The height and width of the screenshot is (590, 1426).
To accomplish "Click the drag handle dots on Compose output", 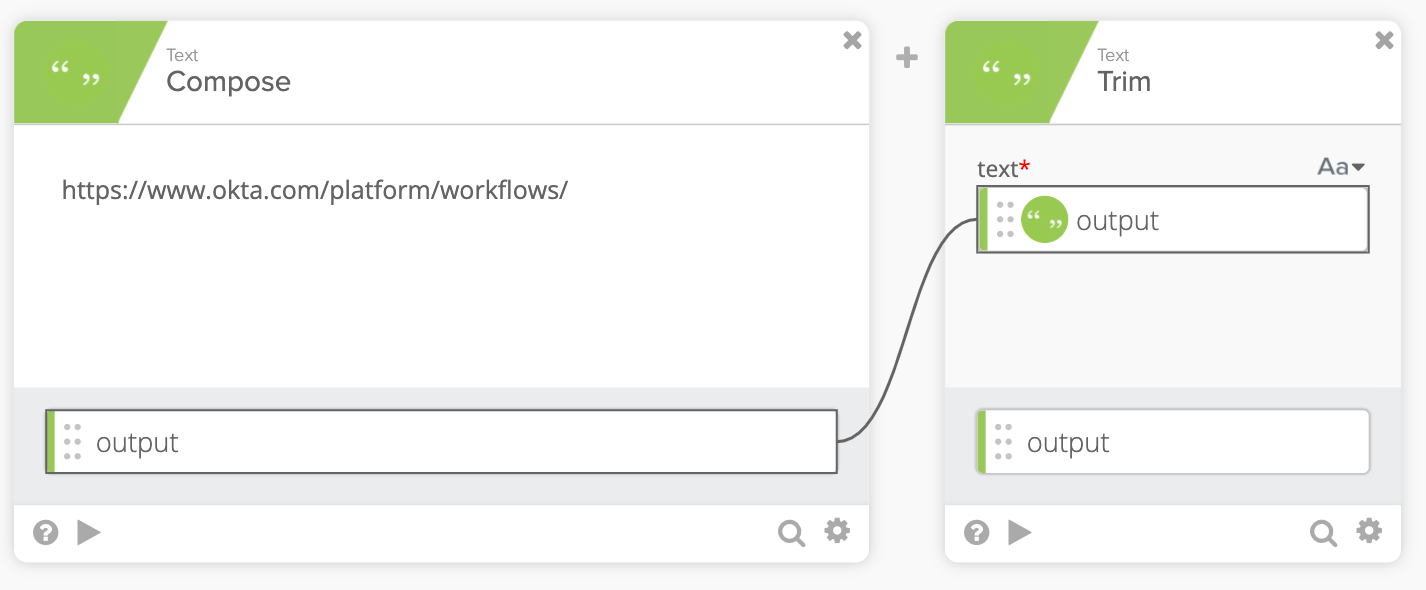I will coord(71,440).
